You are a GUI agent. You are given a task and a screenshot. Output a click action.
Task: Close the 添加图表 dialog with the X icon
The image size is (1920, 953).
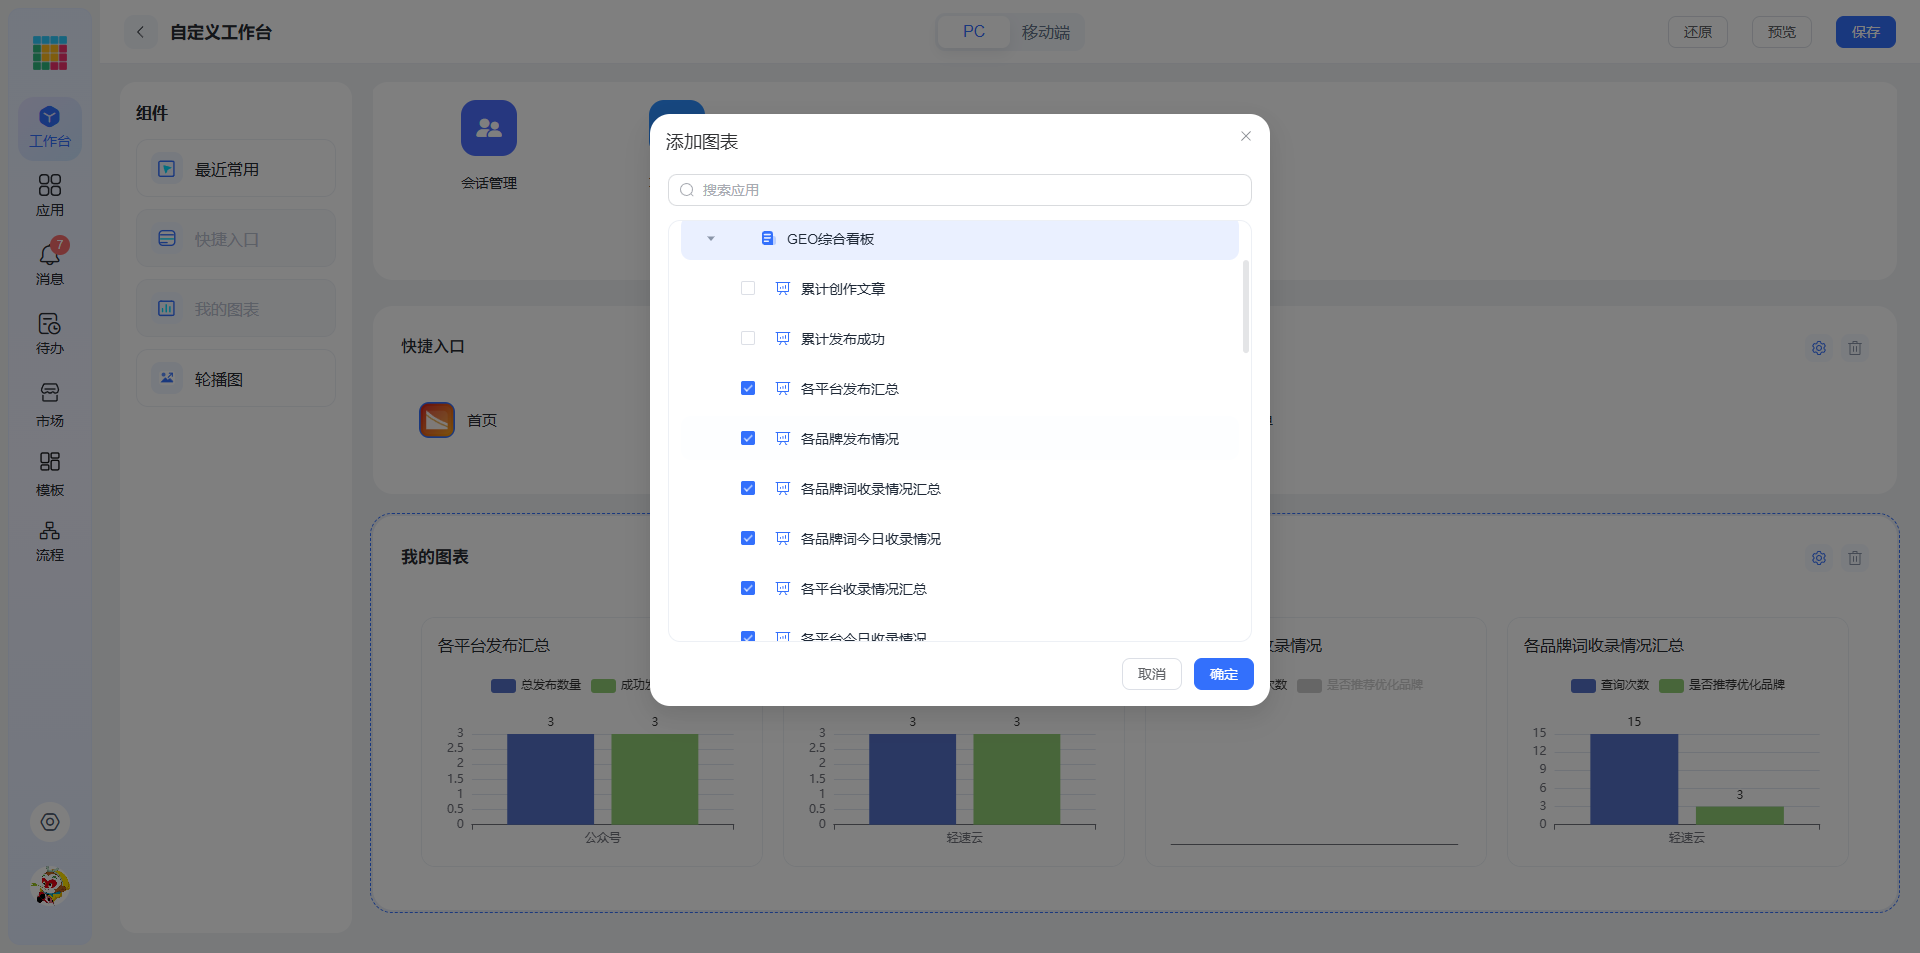(1246, 136)
